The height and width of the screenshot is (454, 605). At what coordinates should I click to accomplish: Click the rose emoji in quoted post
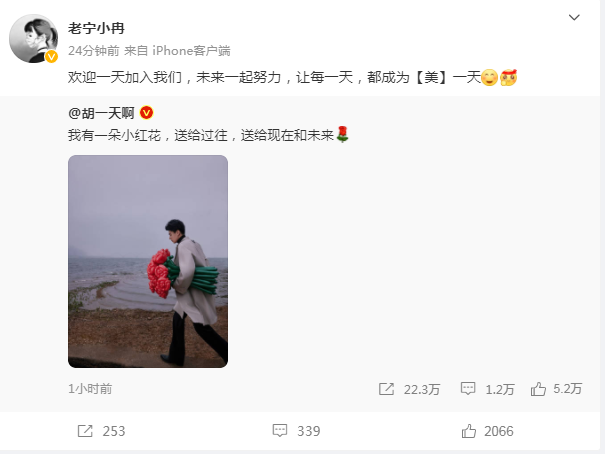342,134
